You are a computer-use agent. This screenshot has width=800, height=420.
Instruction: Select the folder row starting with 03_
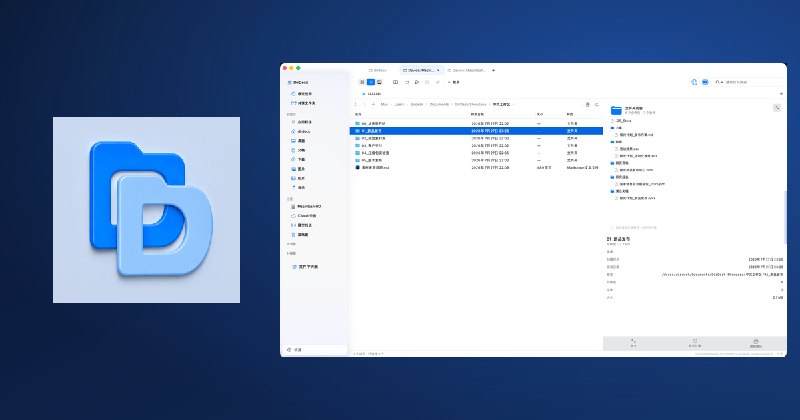tap(477, 145)
